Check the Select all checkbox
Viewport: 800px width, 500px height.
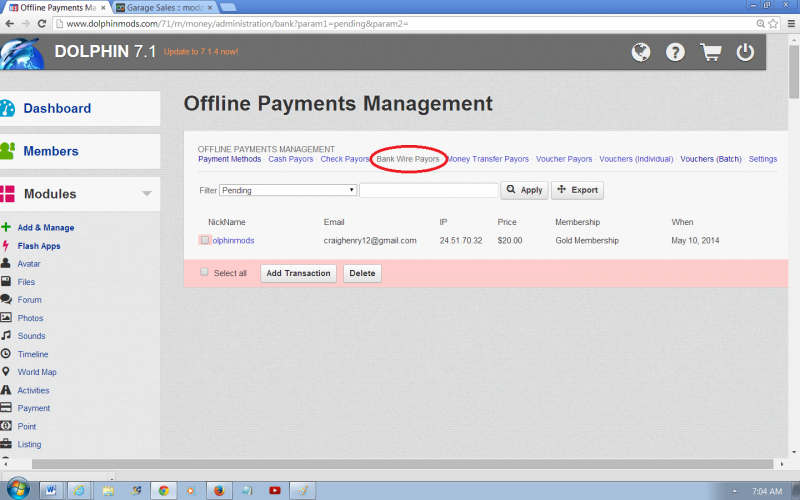coord(204,272)
